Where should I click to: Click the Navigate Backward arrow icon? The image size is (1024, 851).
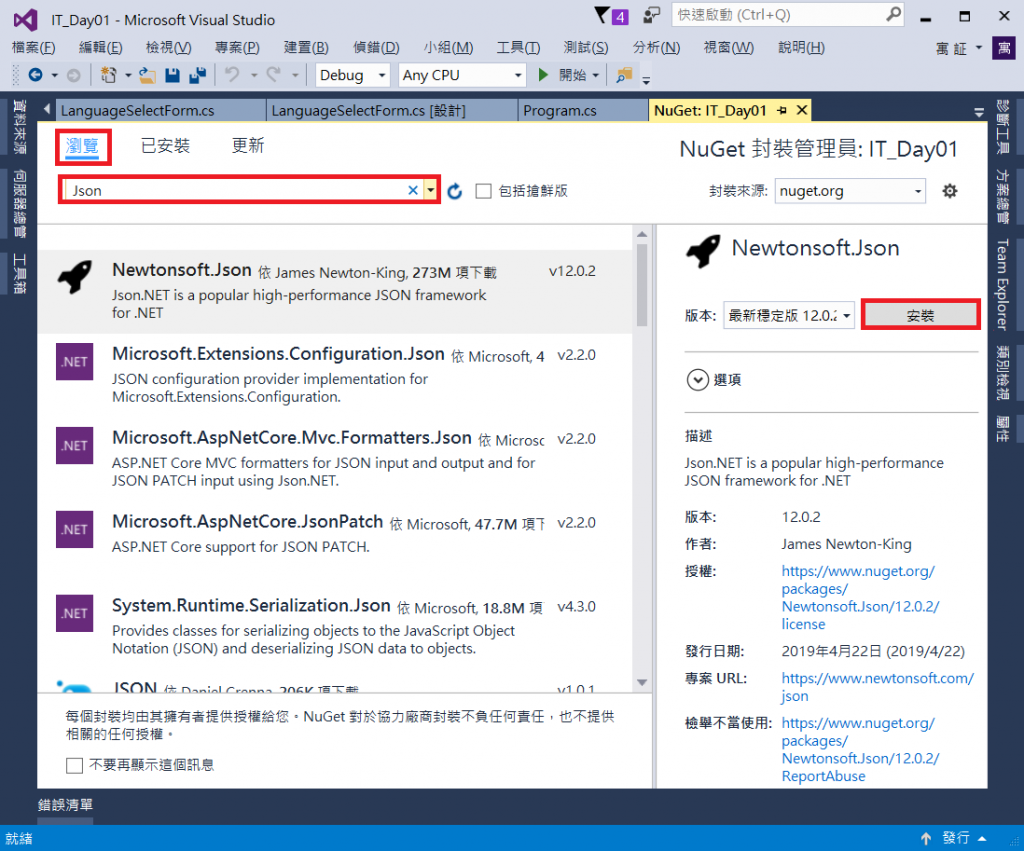35,76
